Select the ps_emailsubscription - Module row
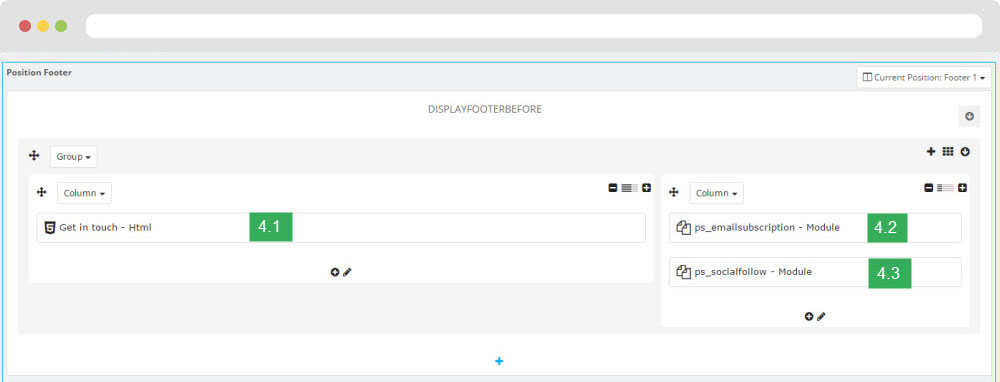 (815, 228)
